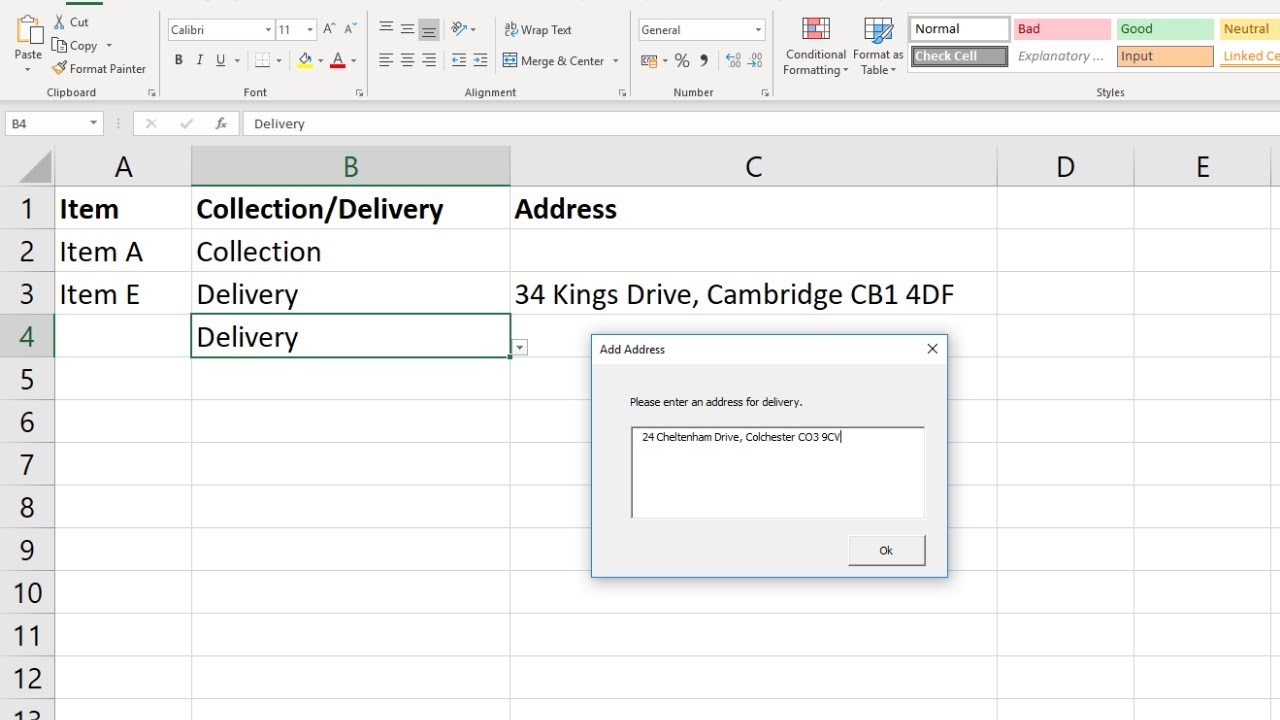This screenshot has width=1280, height=720.
Task: Toggle italic formatting
Action: pos(199,61)
